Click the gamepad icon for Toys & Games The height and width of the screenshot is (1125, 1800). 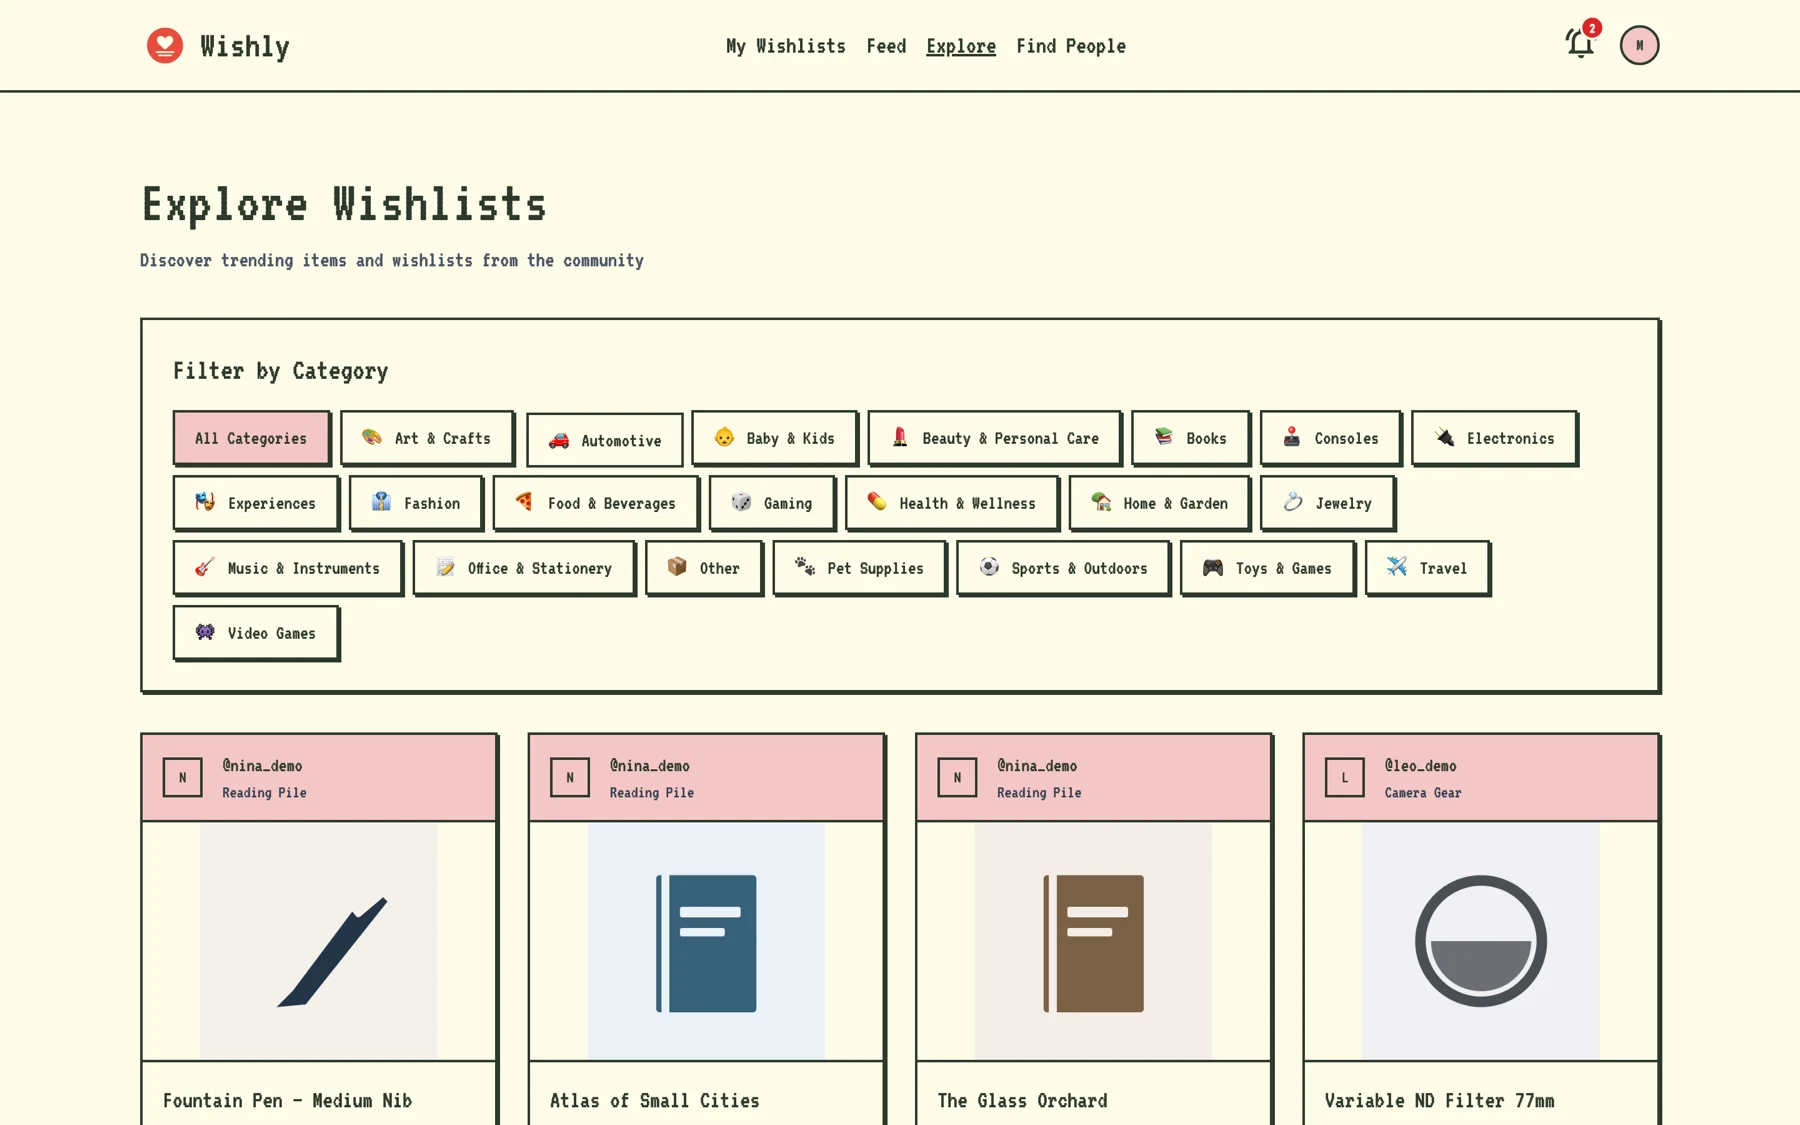click(x=1213, y=567)
